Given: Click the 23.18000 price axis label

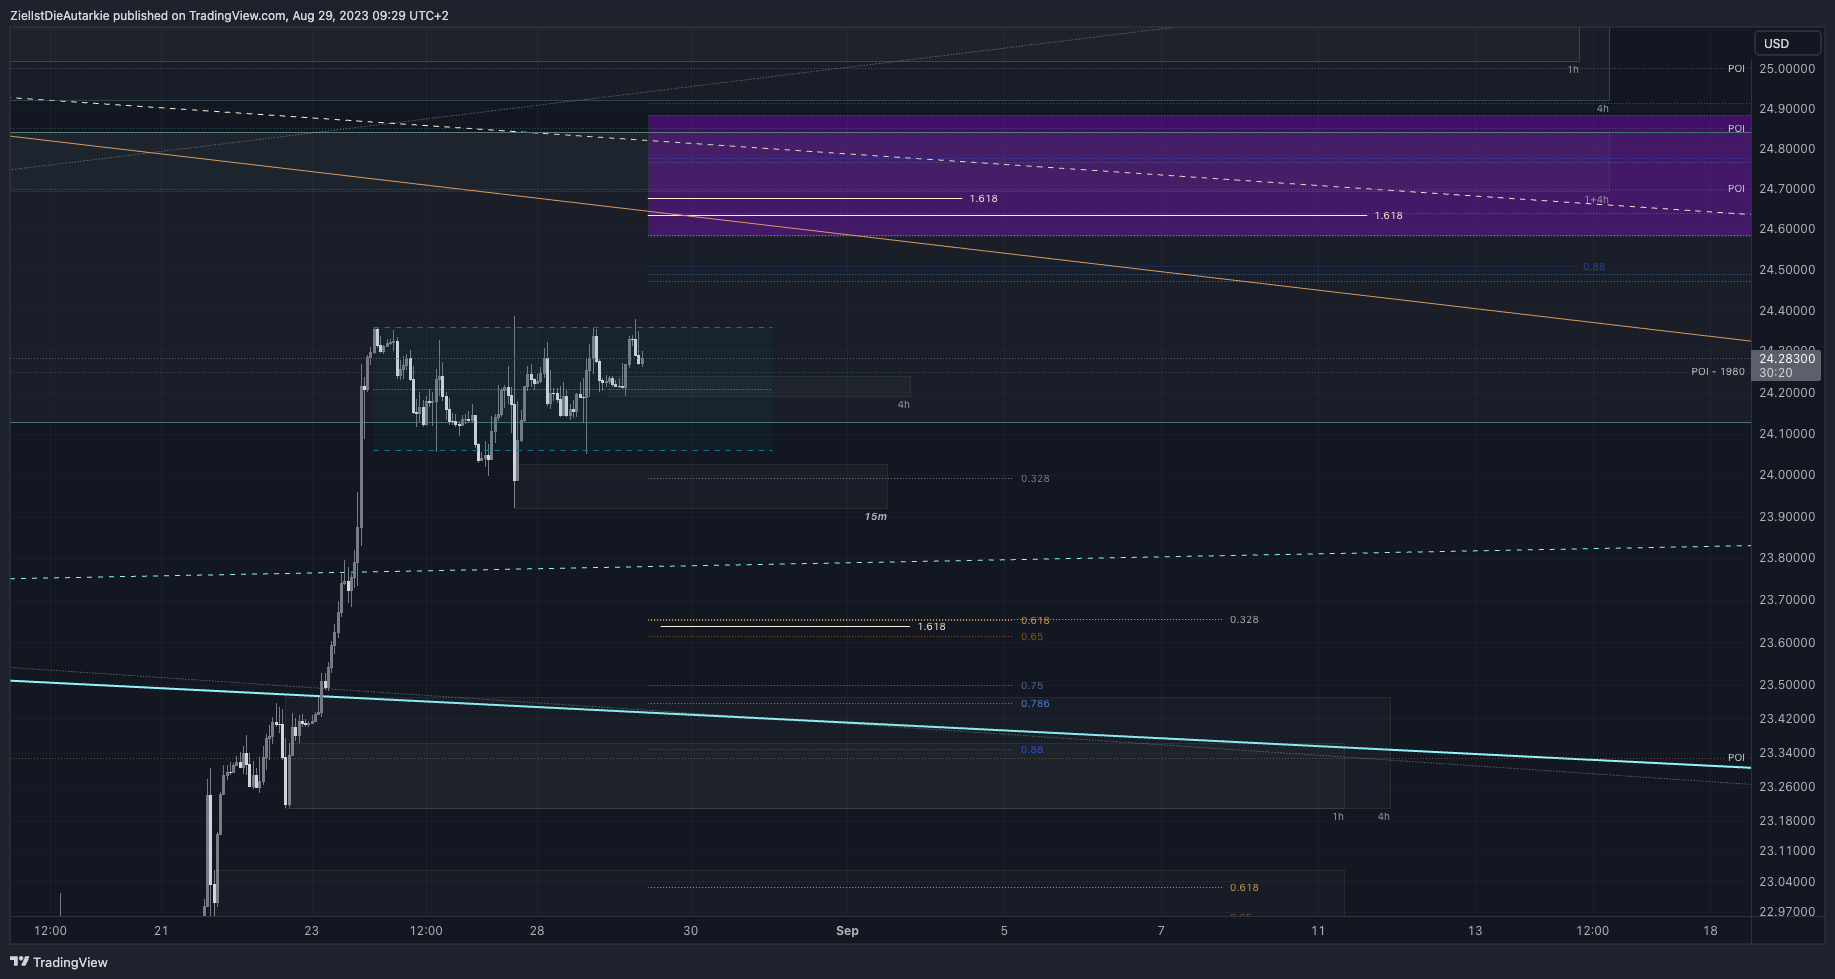Looking at the screenshot, I should pyautogui.click(x=1787, y=821).
